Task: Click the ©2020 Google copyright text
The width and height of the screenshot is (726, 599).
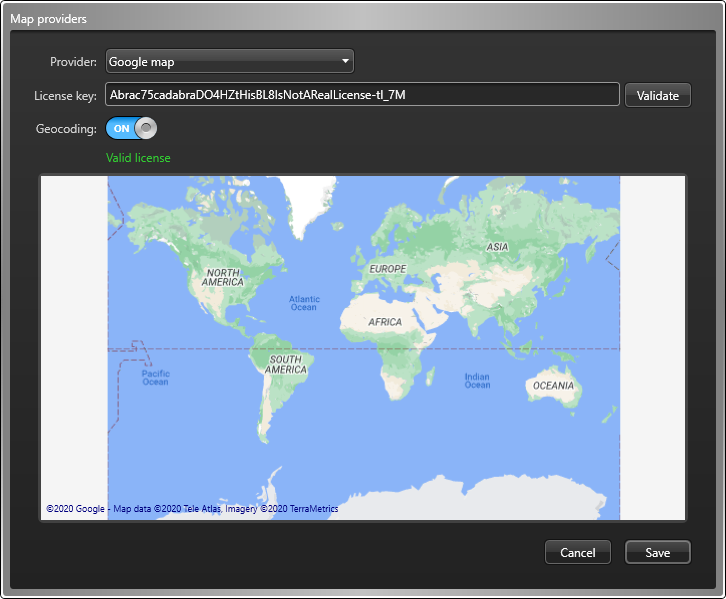Action: pyautogui.click(x=75, y=509)
